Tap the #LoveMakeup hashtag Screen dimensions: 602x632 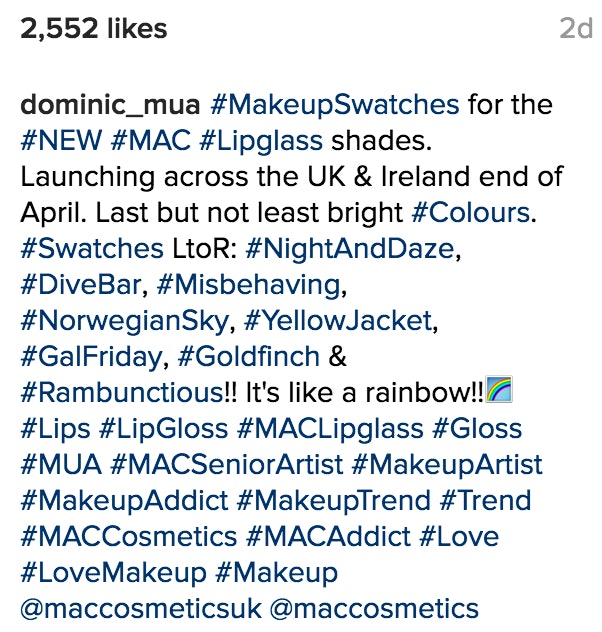pyautogui.click(x=113, y=574)
